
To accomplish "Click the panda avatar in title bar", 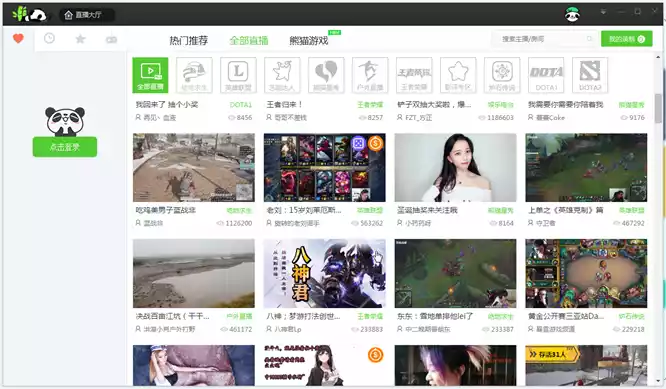I will click(x=572, y=14).
